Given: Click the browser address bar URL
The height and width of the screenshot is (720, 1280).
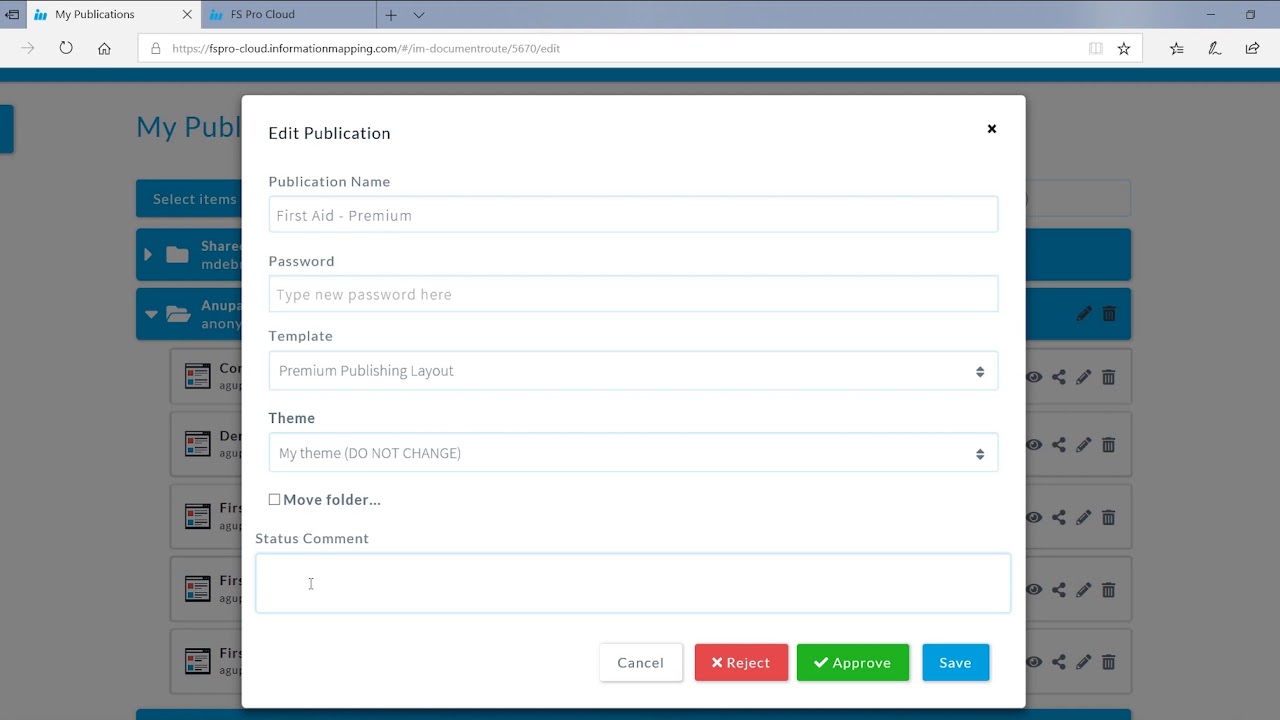Looking at the screenshot, I should [366, 48].
